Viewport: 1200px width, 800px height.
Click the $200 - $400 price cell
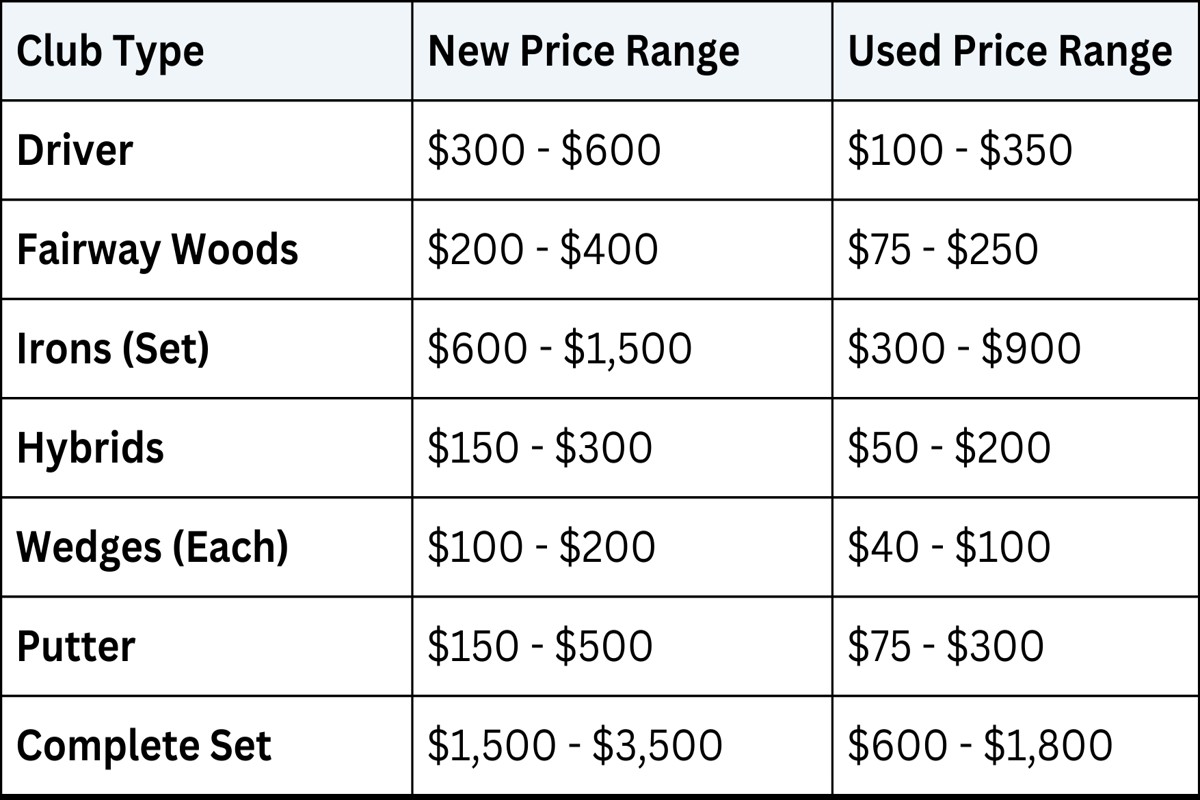543,249
